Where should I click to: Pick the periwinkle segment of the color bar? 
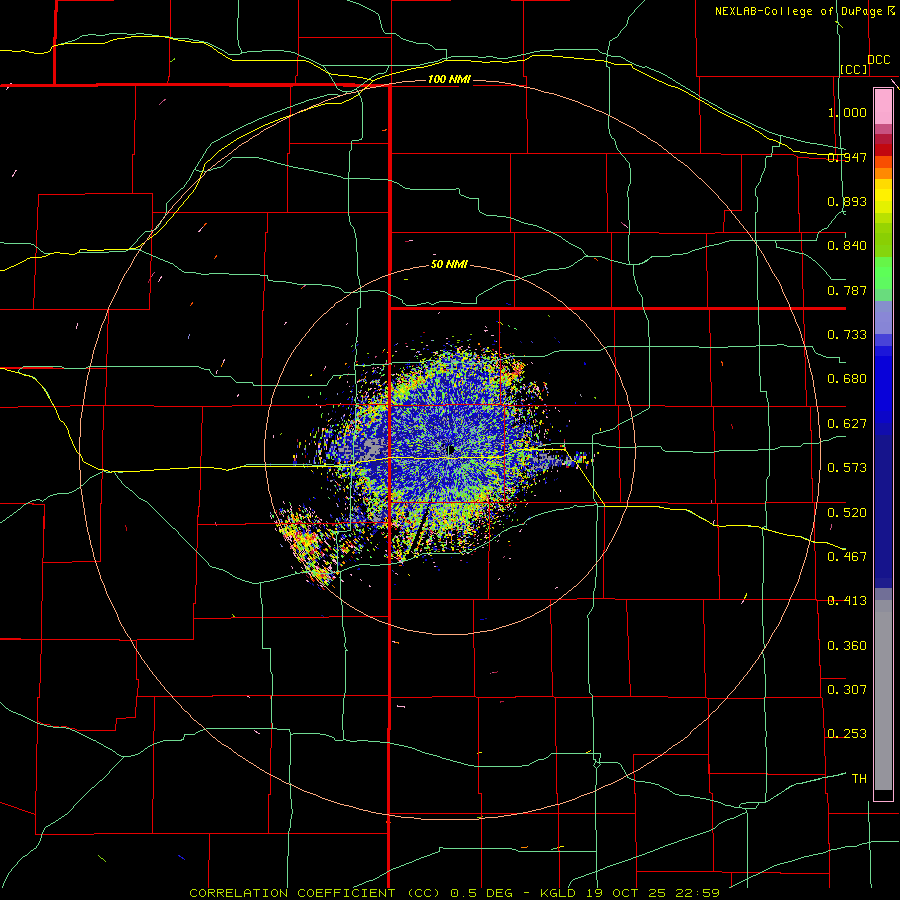click(x=883, y=318)
